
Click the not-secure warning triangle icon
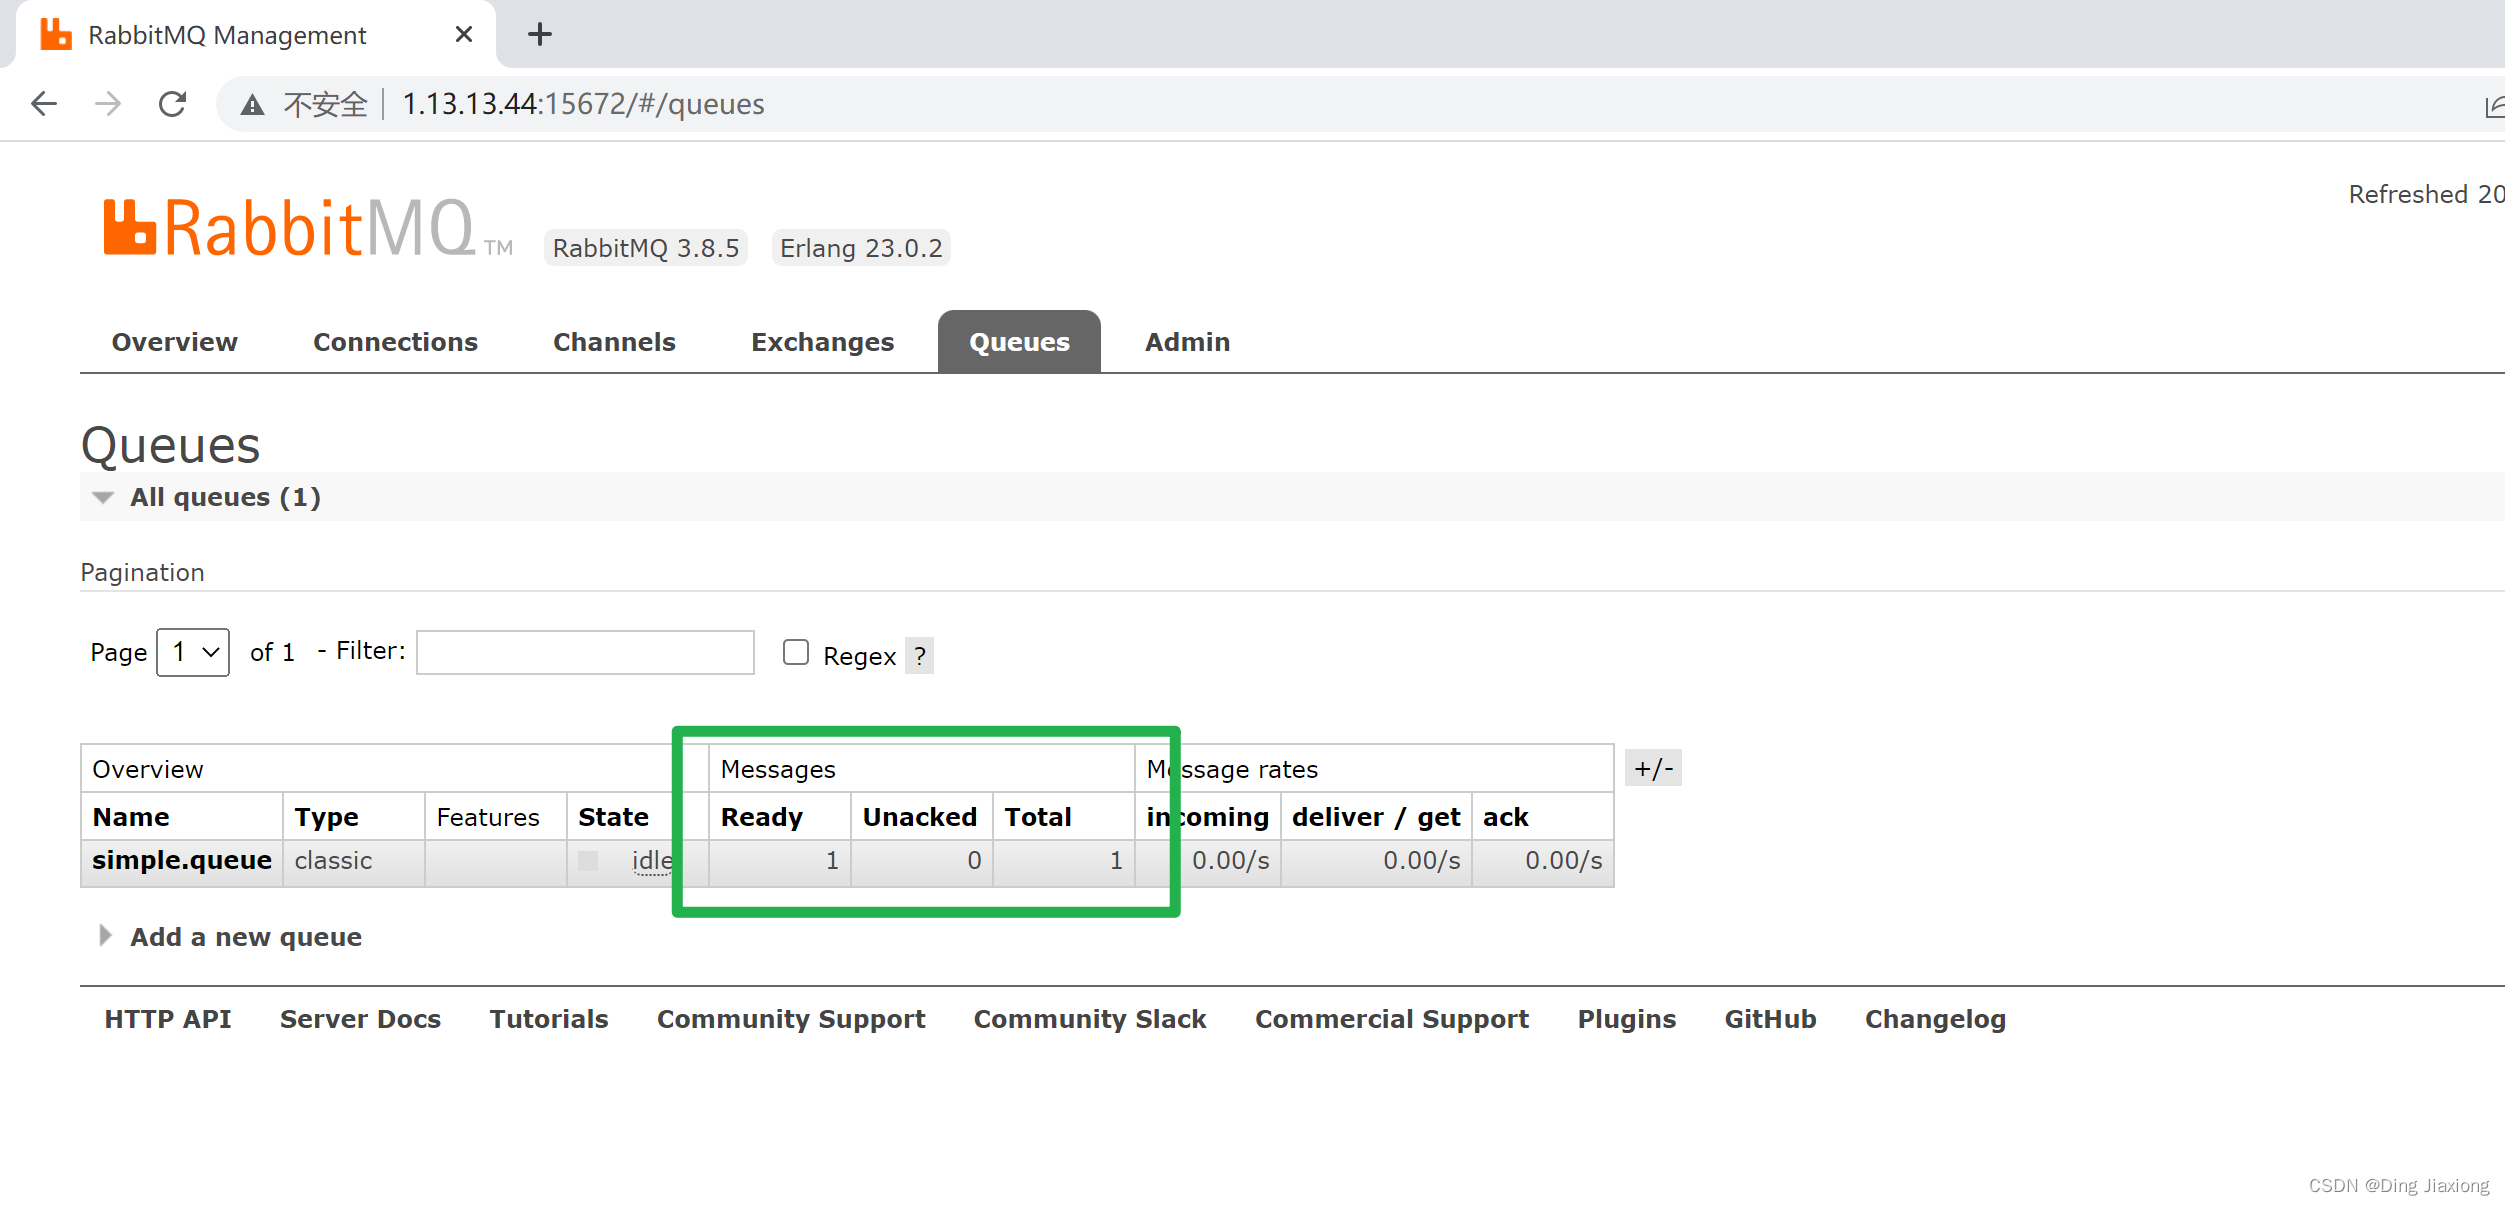point(252,104)
